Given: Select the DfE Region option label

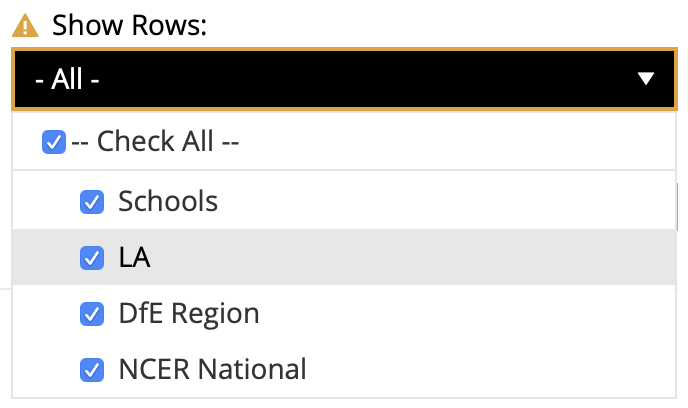Looking at the screenshot, I should pyautogui.click(x=189, y=314).
